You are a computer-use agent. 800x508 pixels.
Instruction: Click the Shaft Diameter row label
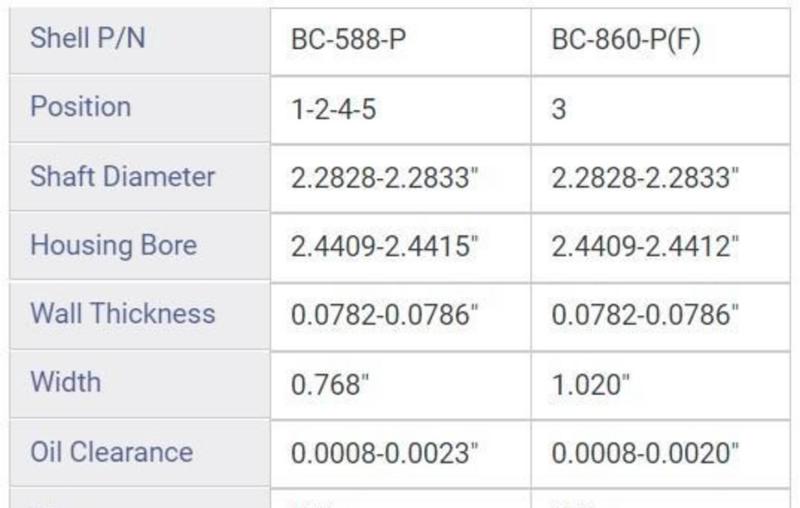(122, 177)
